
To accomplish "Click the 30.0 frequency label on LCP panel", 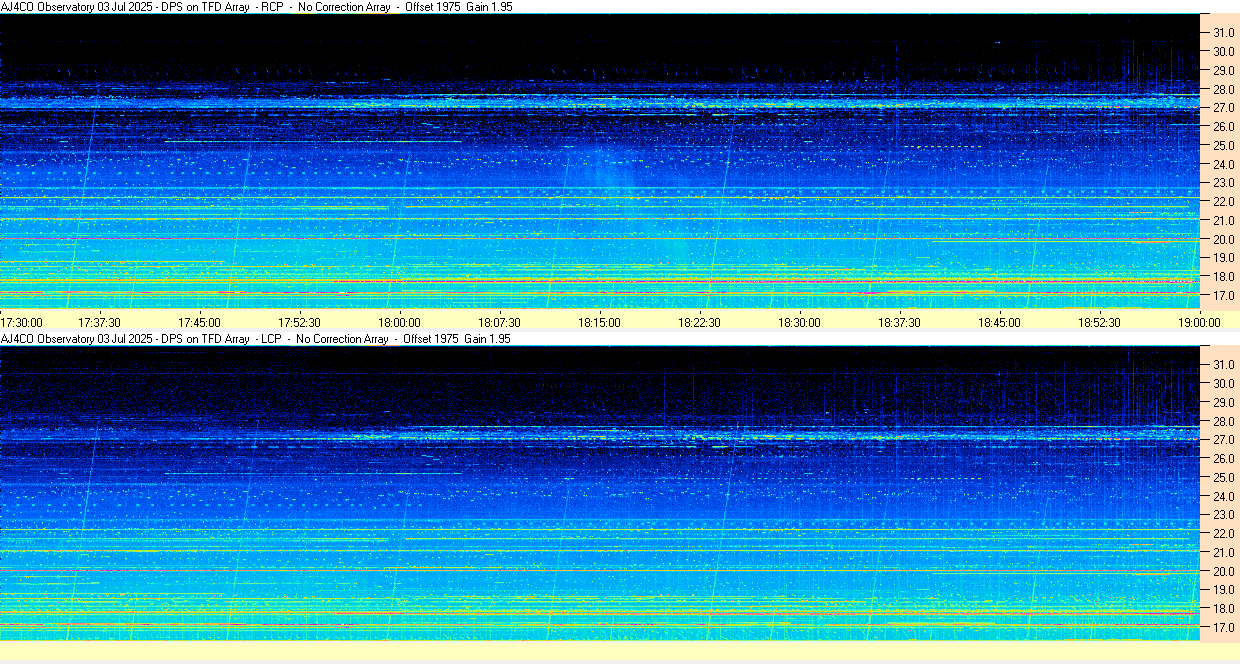I will click(1222, 384).
